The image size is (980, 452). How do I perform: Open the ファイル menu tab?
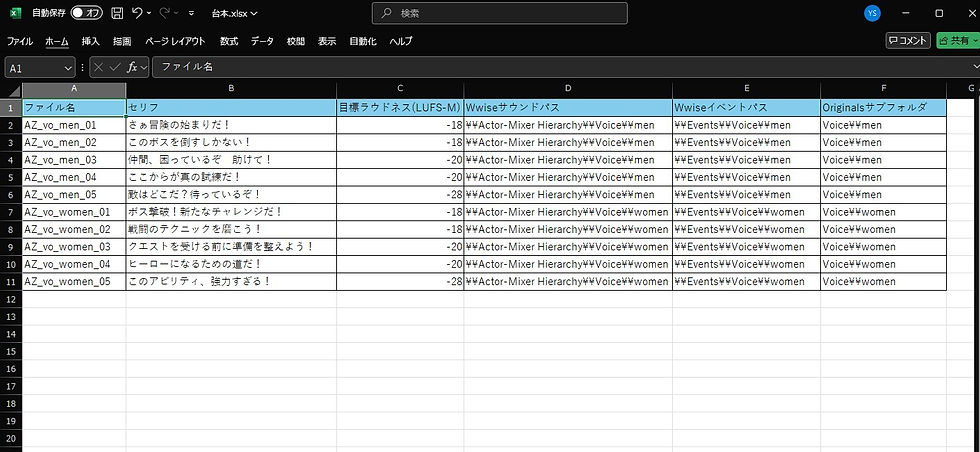coord(20,41)
